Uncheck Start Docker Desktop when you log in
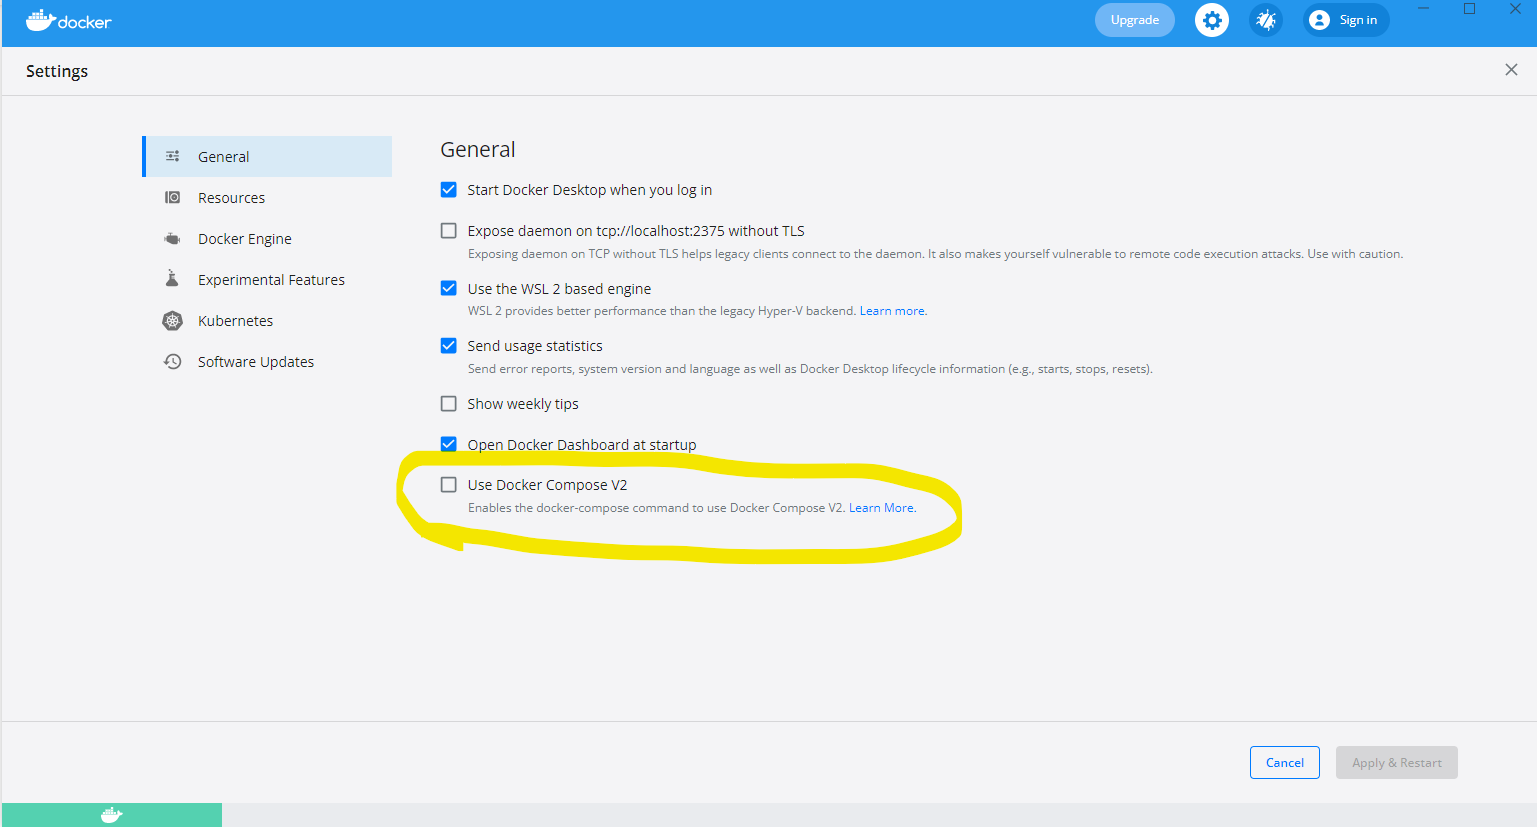Screen dimensions: 1537x827 pyautogui.click(x=449, y=189)
